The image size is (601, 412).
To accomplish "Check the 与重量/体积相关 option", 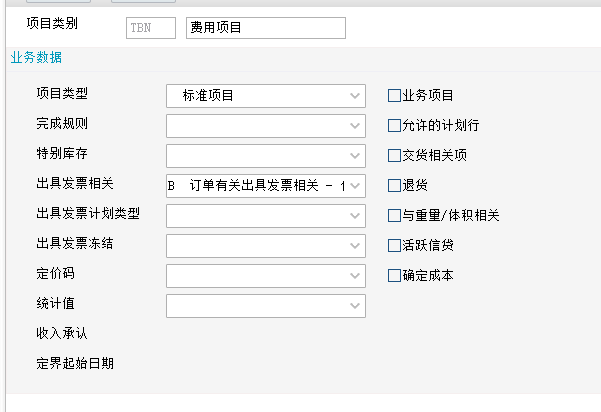I will point(394,215).
